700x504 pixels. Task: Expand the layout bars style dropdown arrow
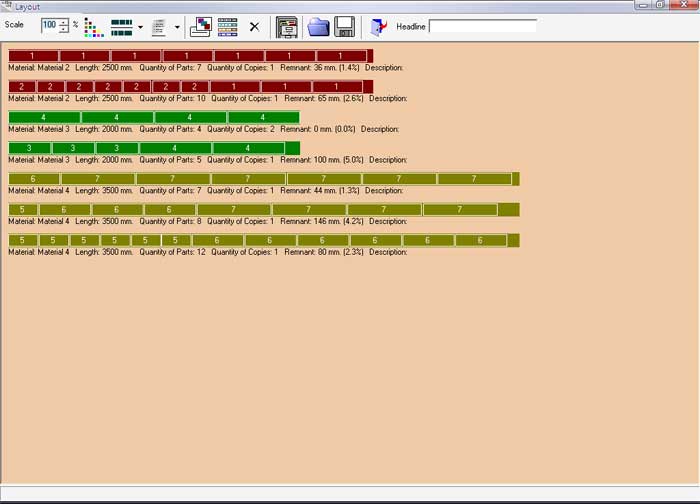tap(140, 26)
